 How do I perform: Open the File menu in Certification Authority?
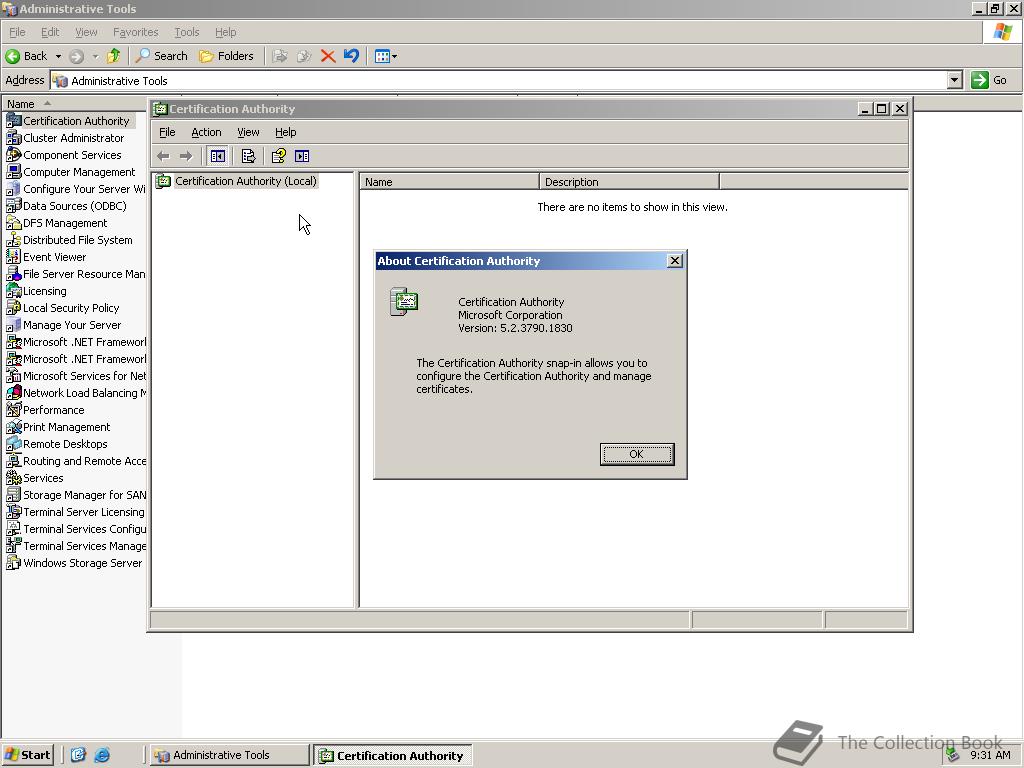coord(167,132)
